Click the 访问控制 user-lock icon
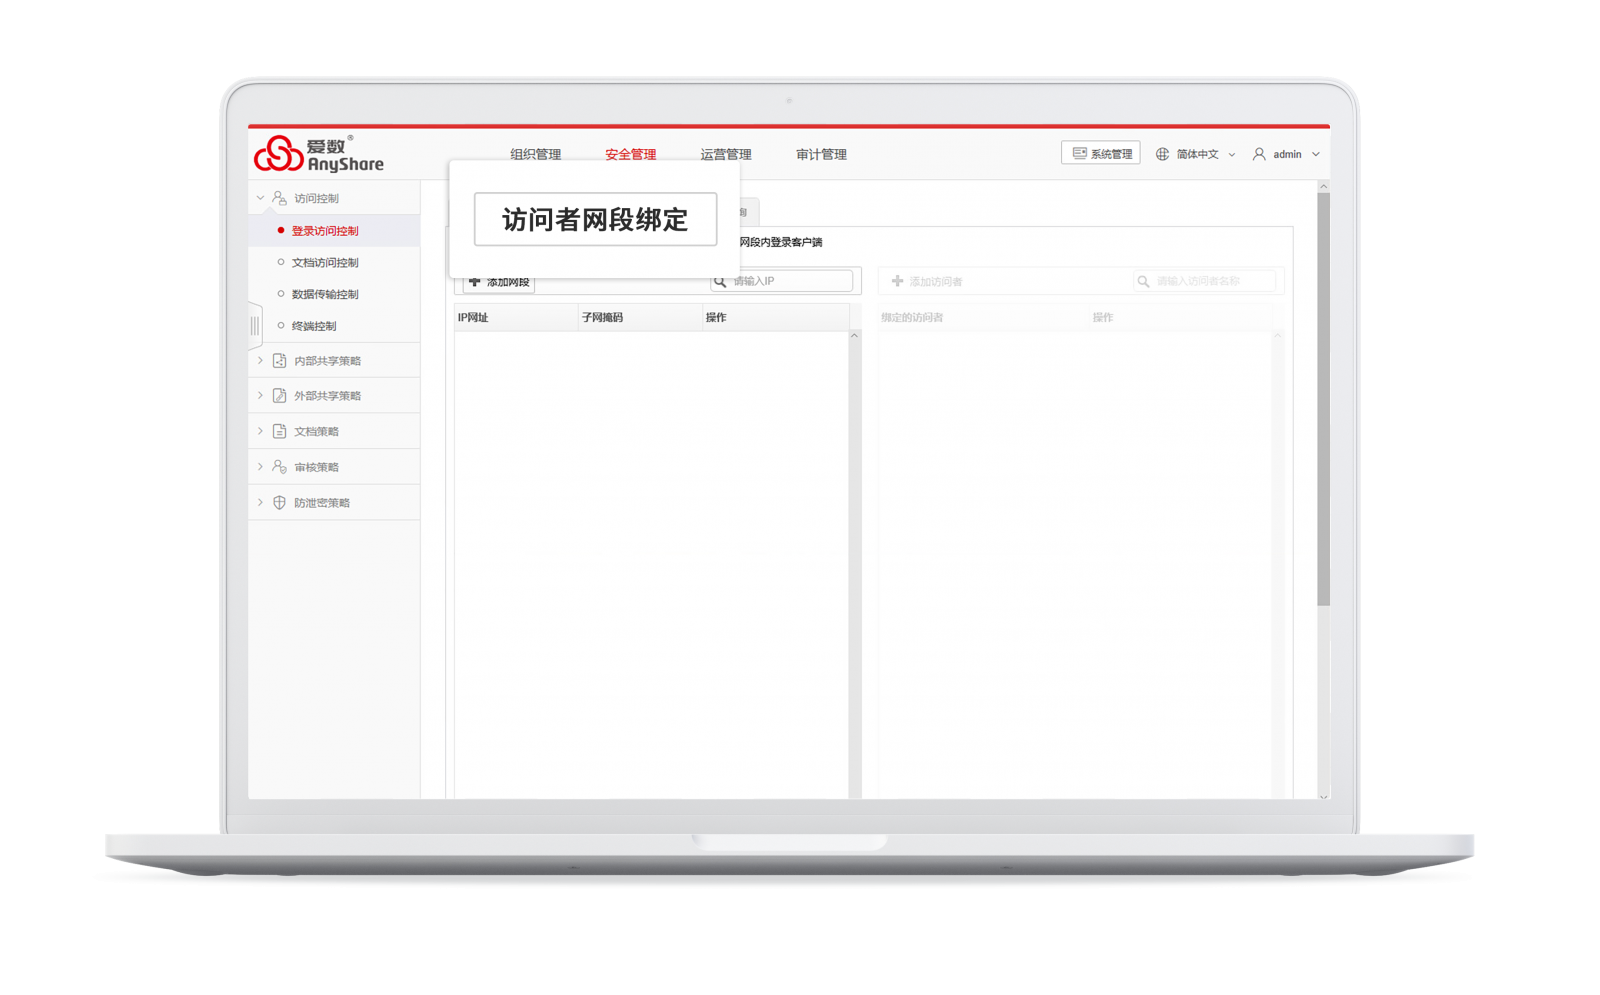Viewport: 1600px width, 995px height. coord(279,198)
